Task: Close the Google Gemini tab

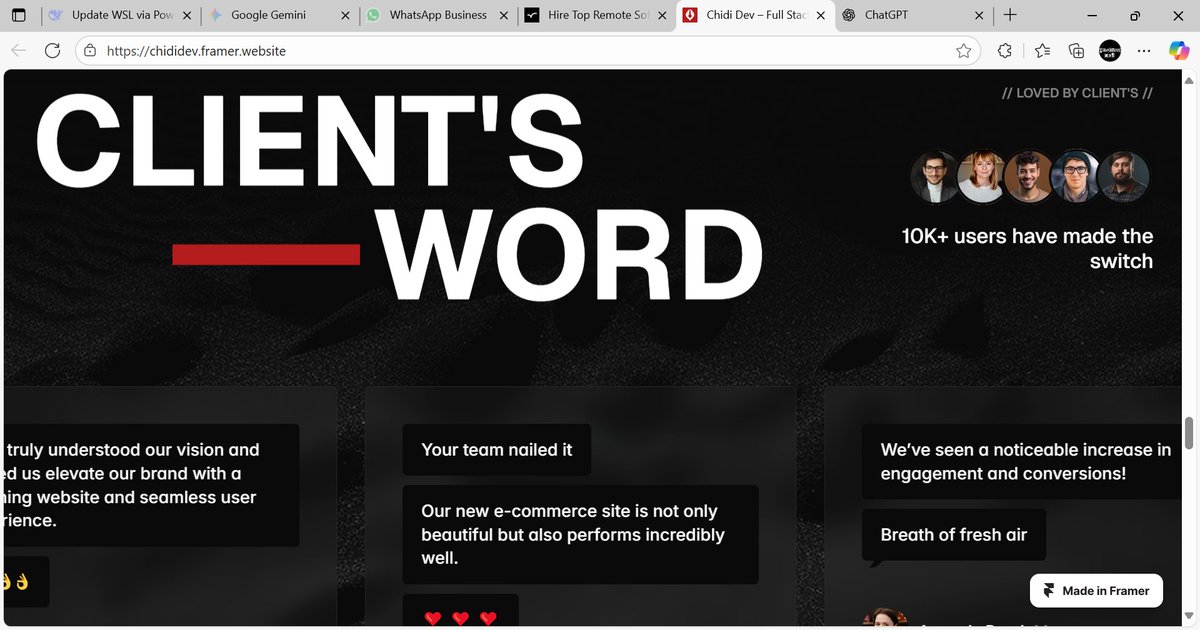Action: [x=346, y=15]
